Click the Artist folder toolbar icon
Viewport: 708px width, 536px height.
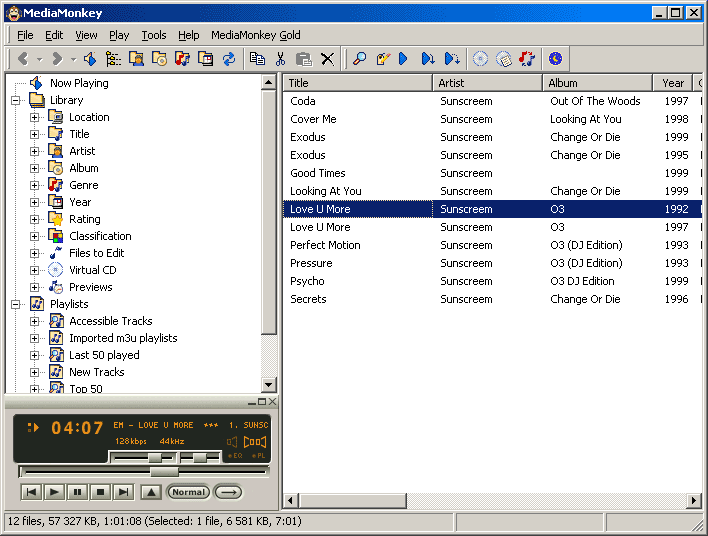pyautogui.click(x=136, y=59)
